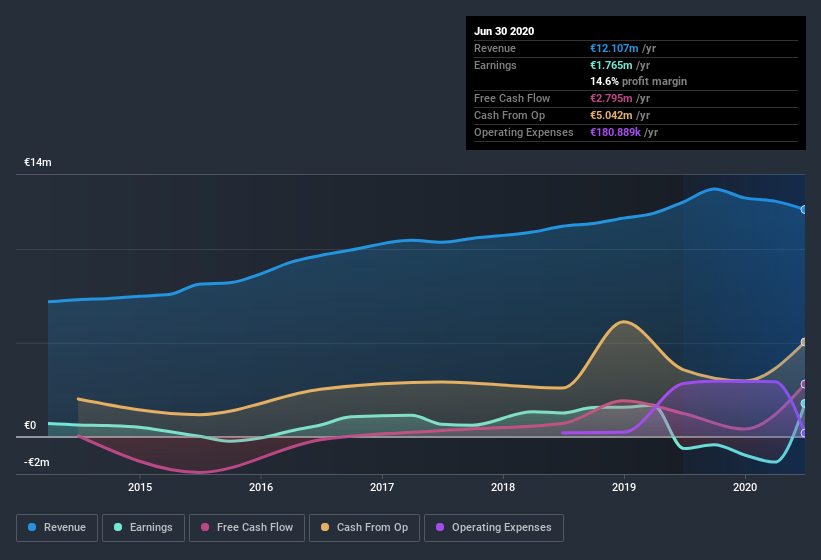Click the €5.042m cash from op value
Image resolution: width=821 pixels, height=560 pixels.
(611, 115)
